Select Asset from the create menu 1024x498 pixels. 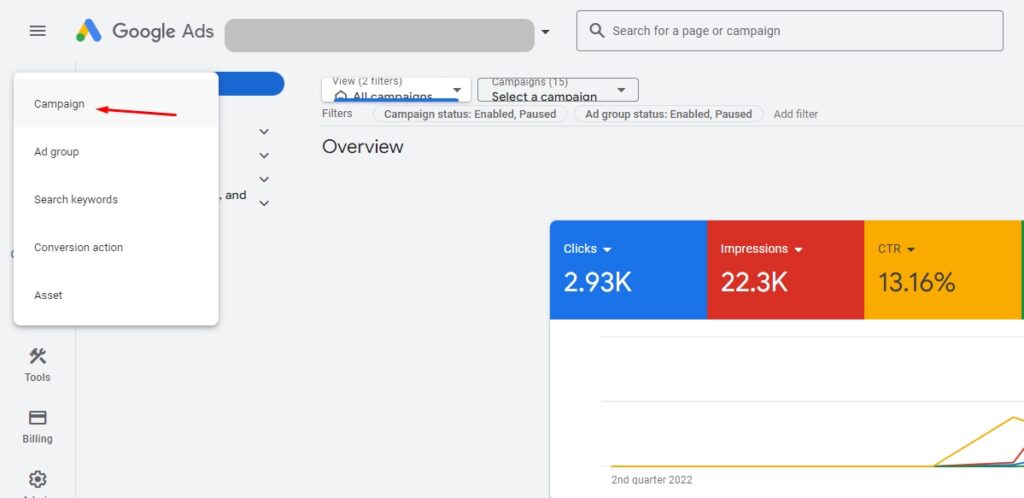pos(116,295)
